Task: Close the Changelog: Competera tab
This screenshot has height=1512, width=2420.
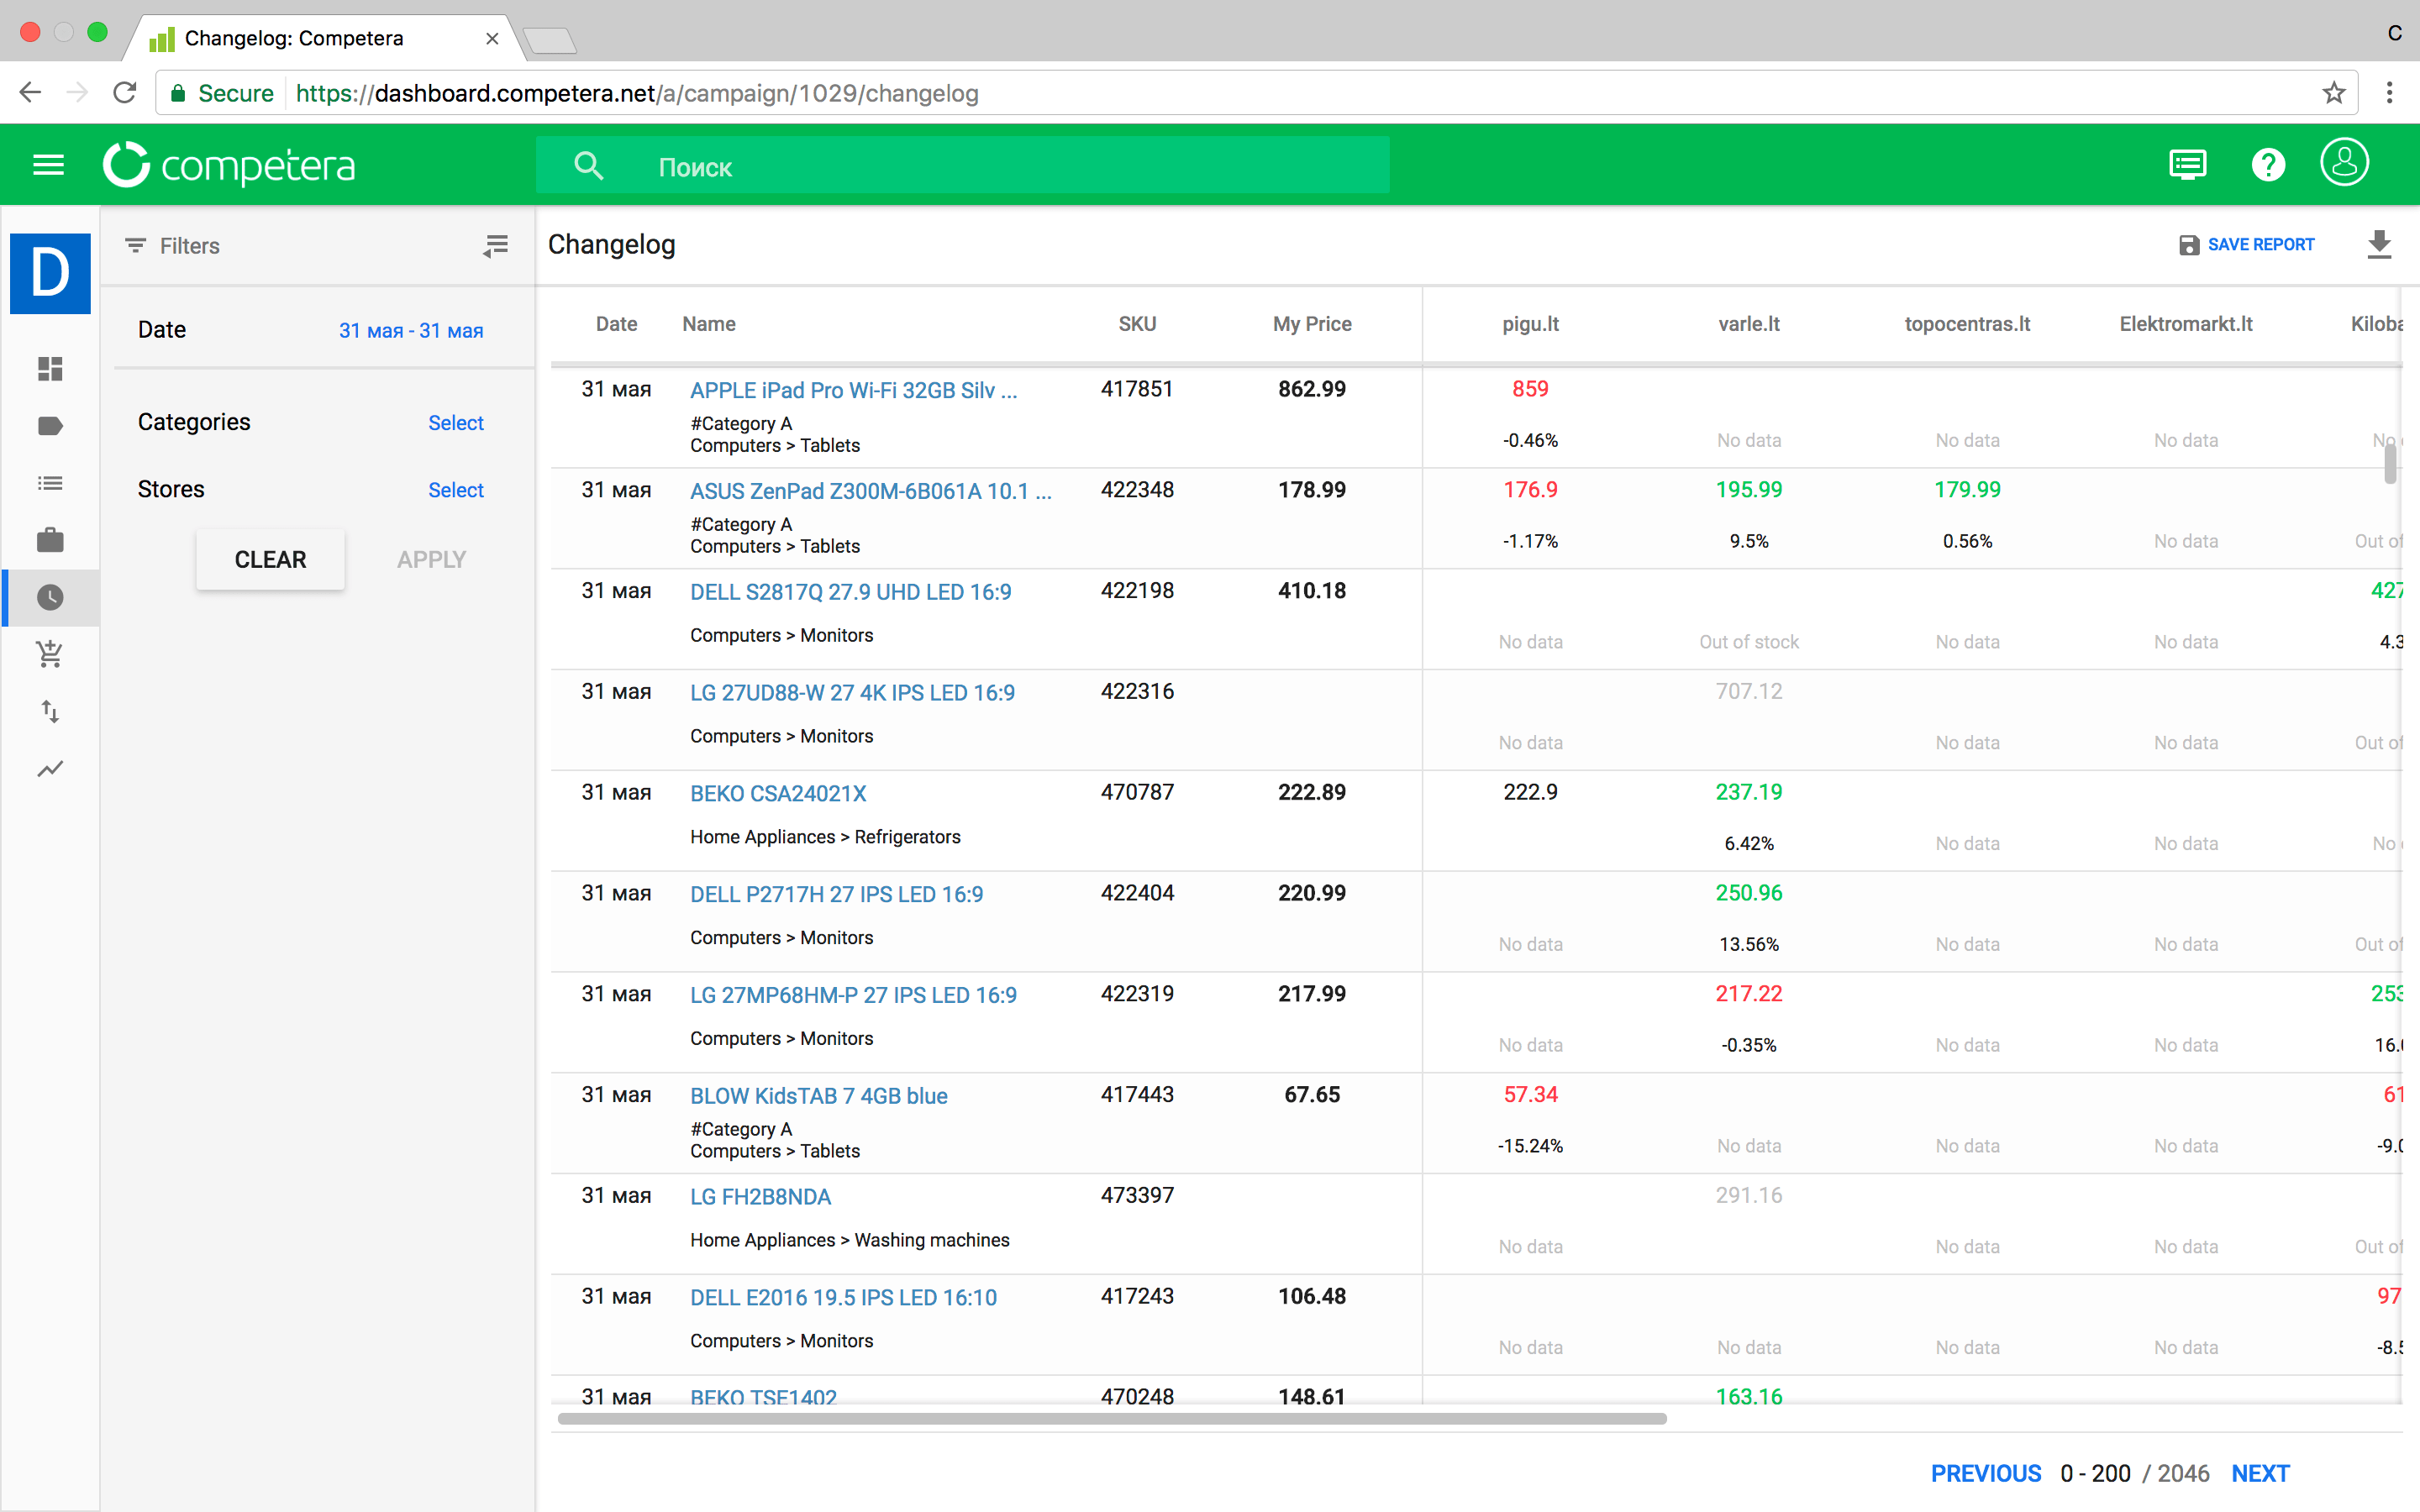Action: [492, 38]
